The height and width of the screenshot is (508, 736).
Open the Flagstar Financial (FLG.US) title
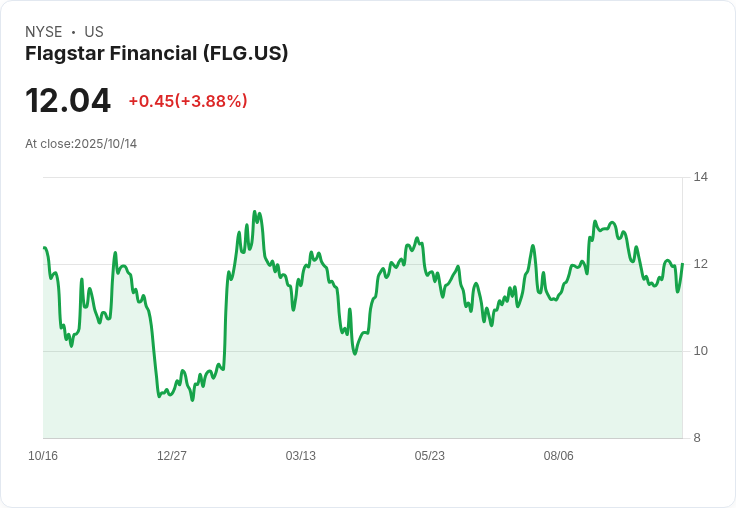click(157, 53)
